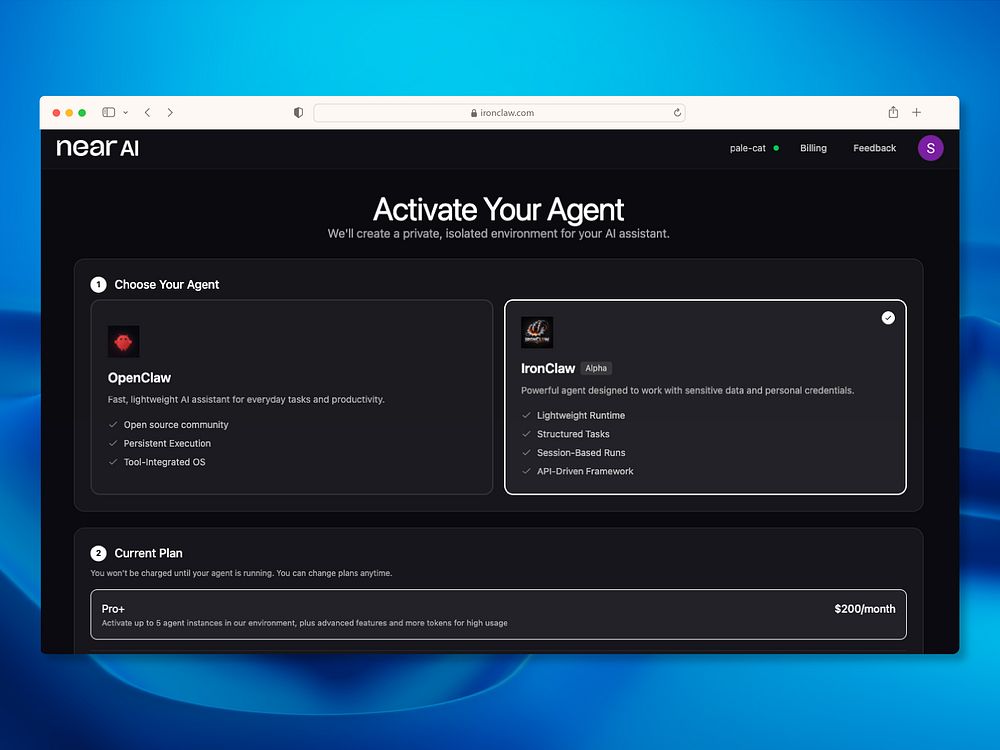
Task: Click the green fullscreen window button
Action: tap(82, 113)
